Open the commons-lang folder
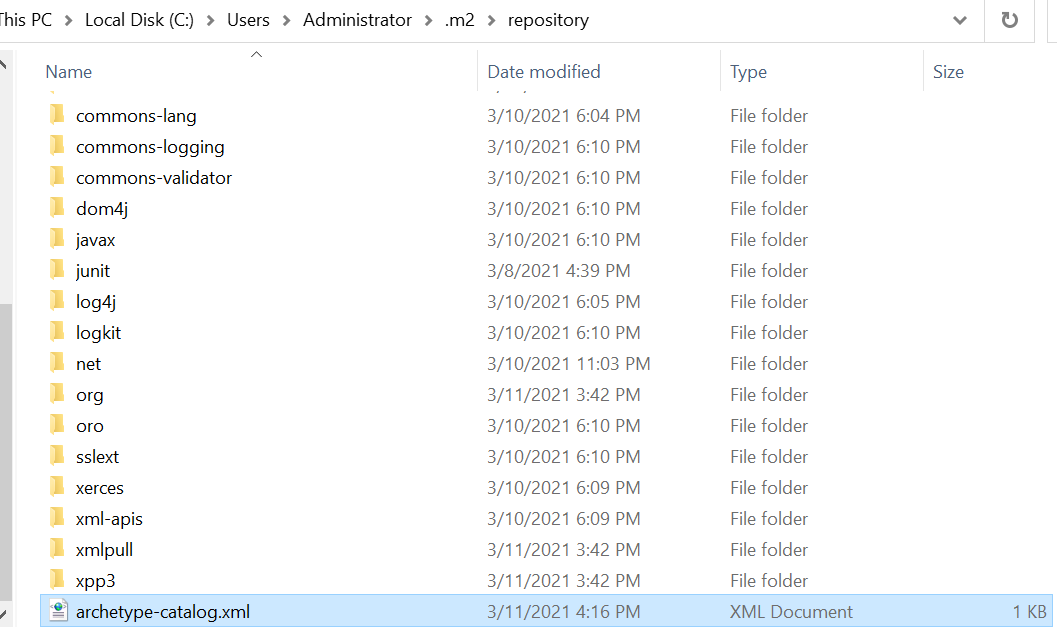 (136, 115)
